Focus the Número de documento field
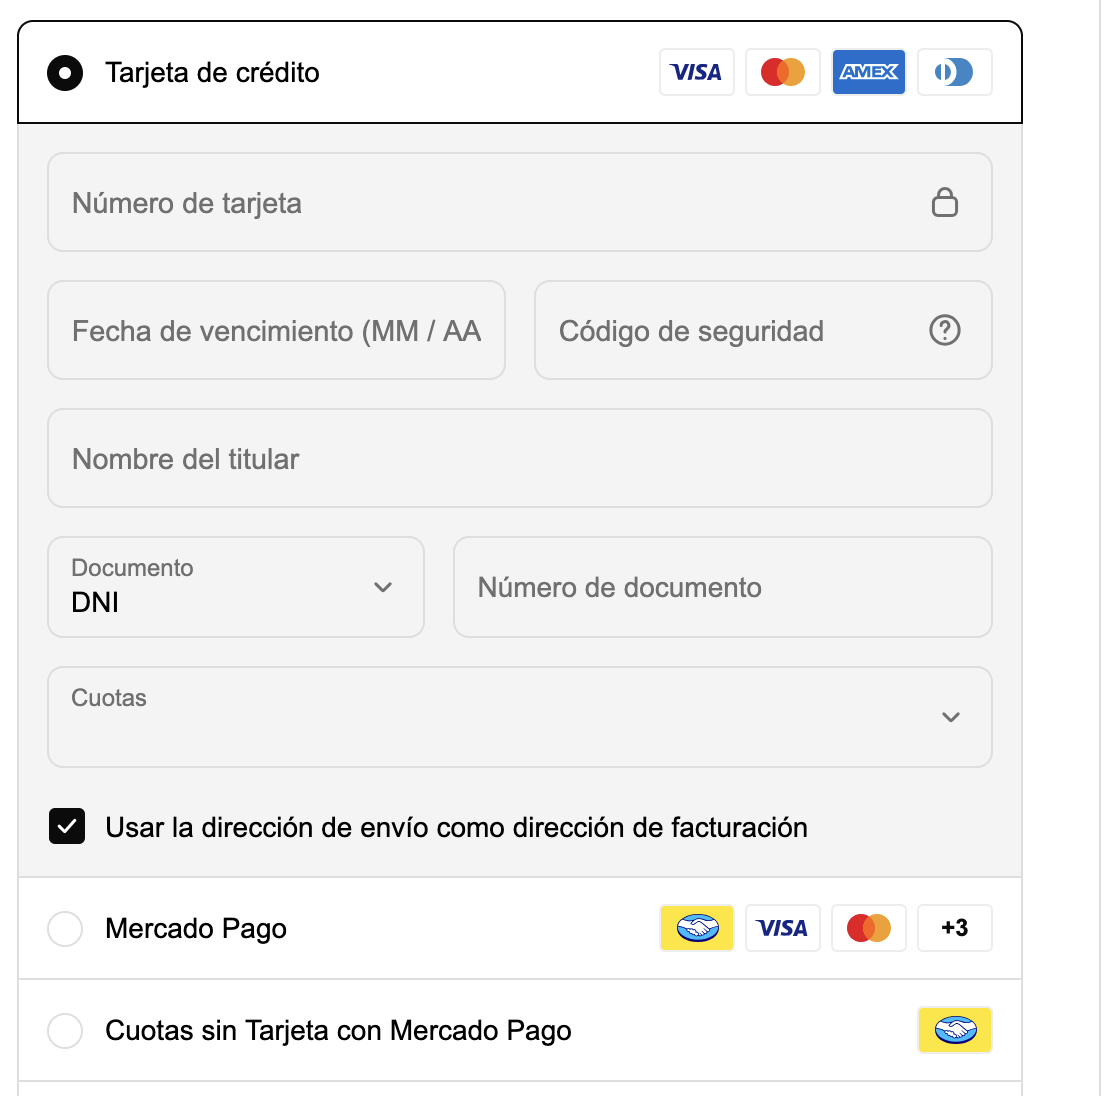The image size is (1110, 1096). click(722, 587)
